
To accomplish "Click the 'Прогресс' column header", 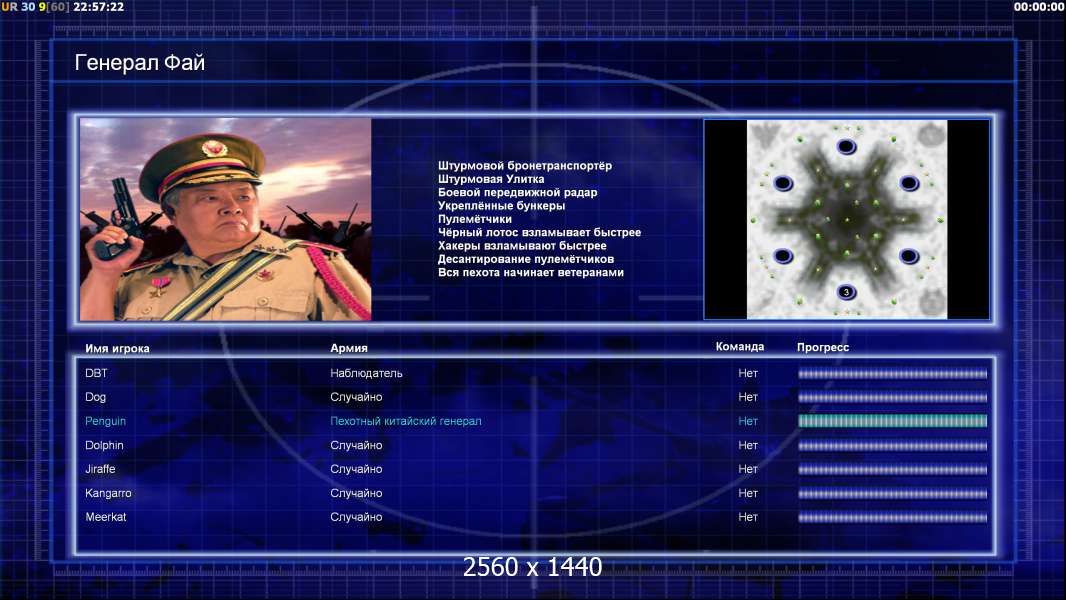I will (823, 347).
